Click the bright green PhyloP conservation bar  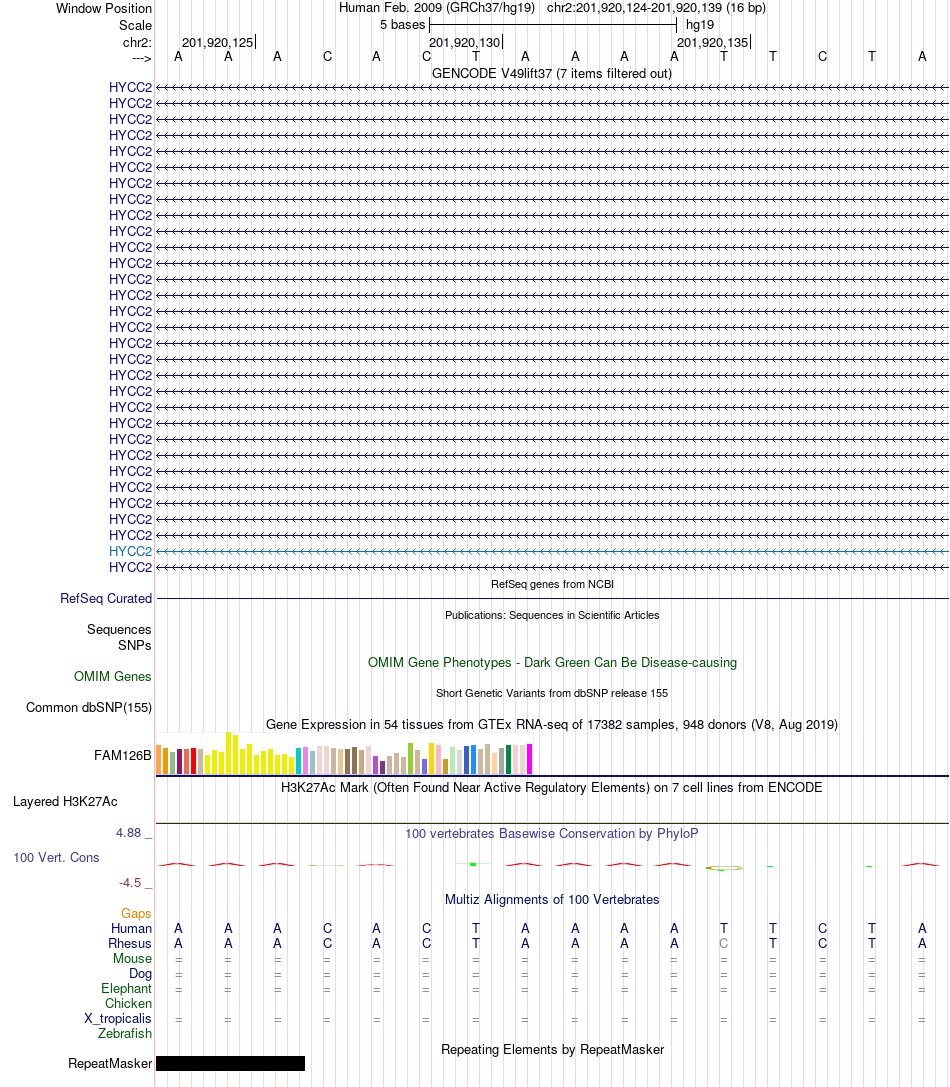click(x=473, y=864)
